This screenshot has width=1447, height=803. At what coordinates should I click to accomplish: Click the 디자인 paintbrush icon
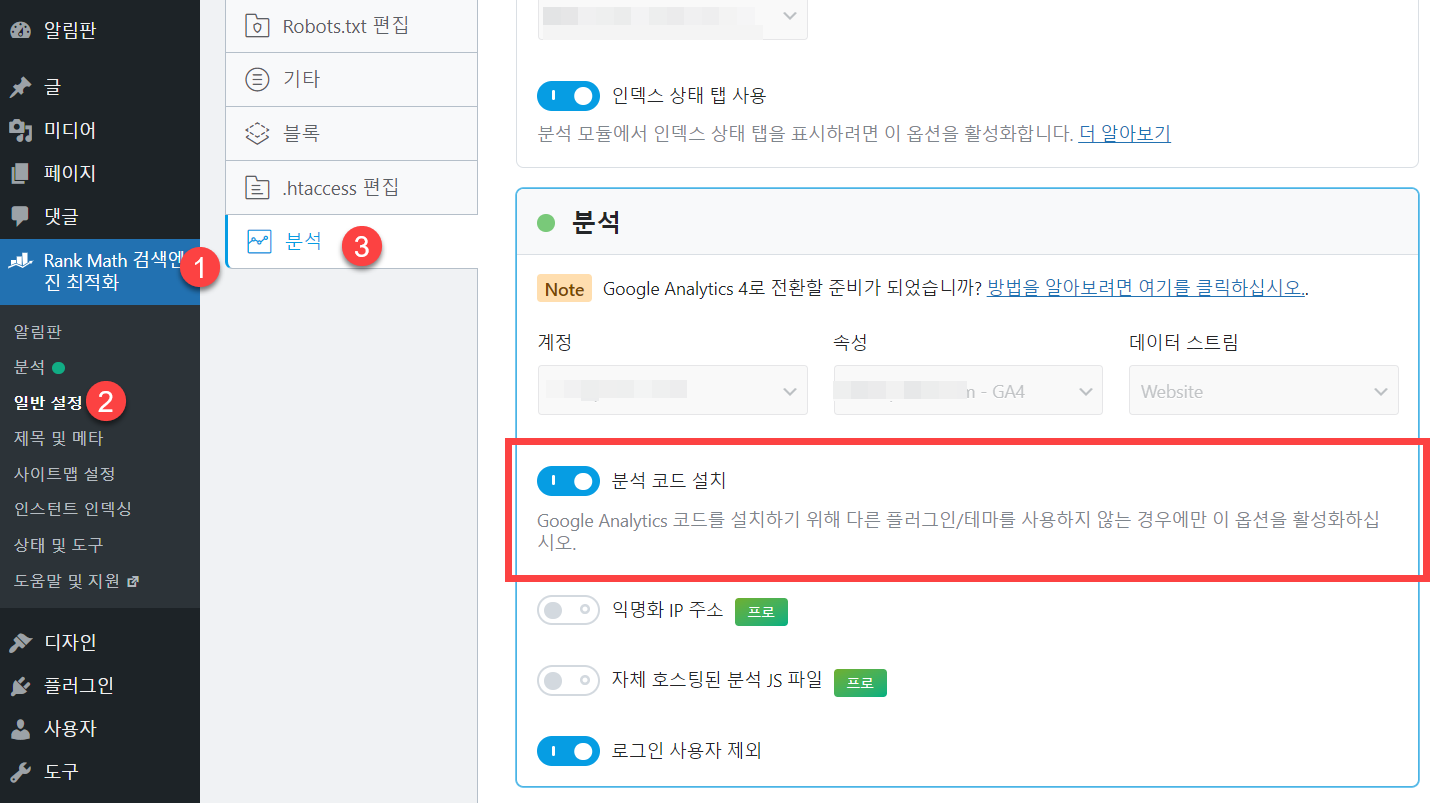(20, 642)
